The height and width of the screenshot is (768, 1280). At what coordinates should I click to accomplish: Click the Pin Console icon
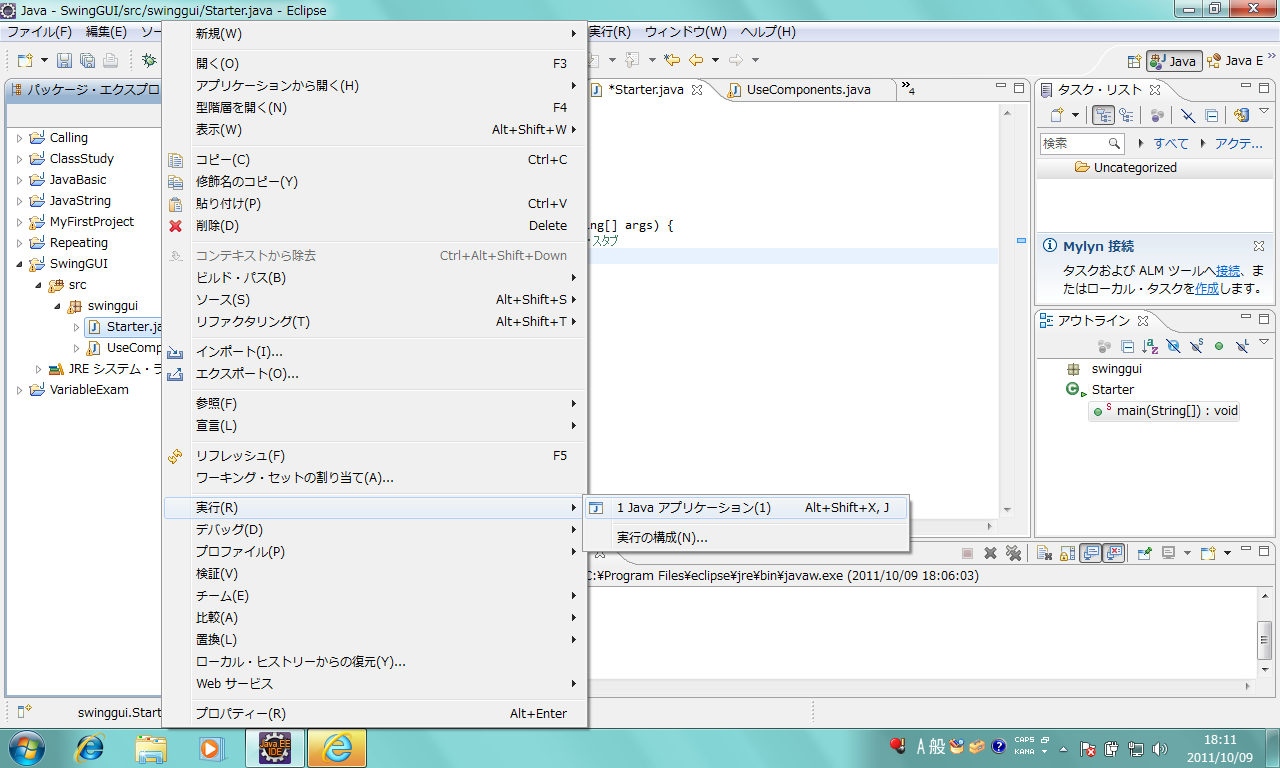point(1144,553)
